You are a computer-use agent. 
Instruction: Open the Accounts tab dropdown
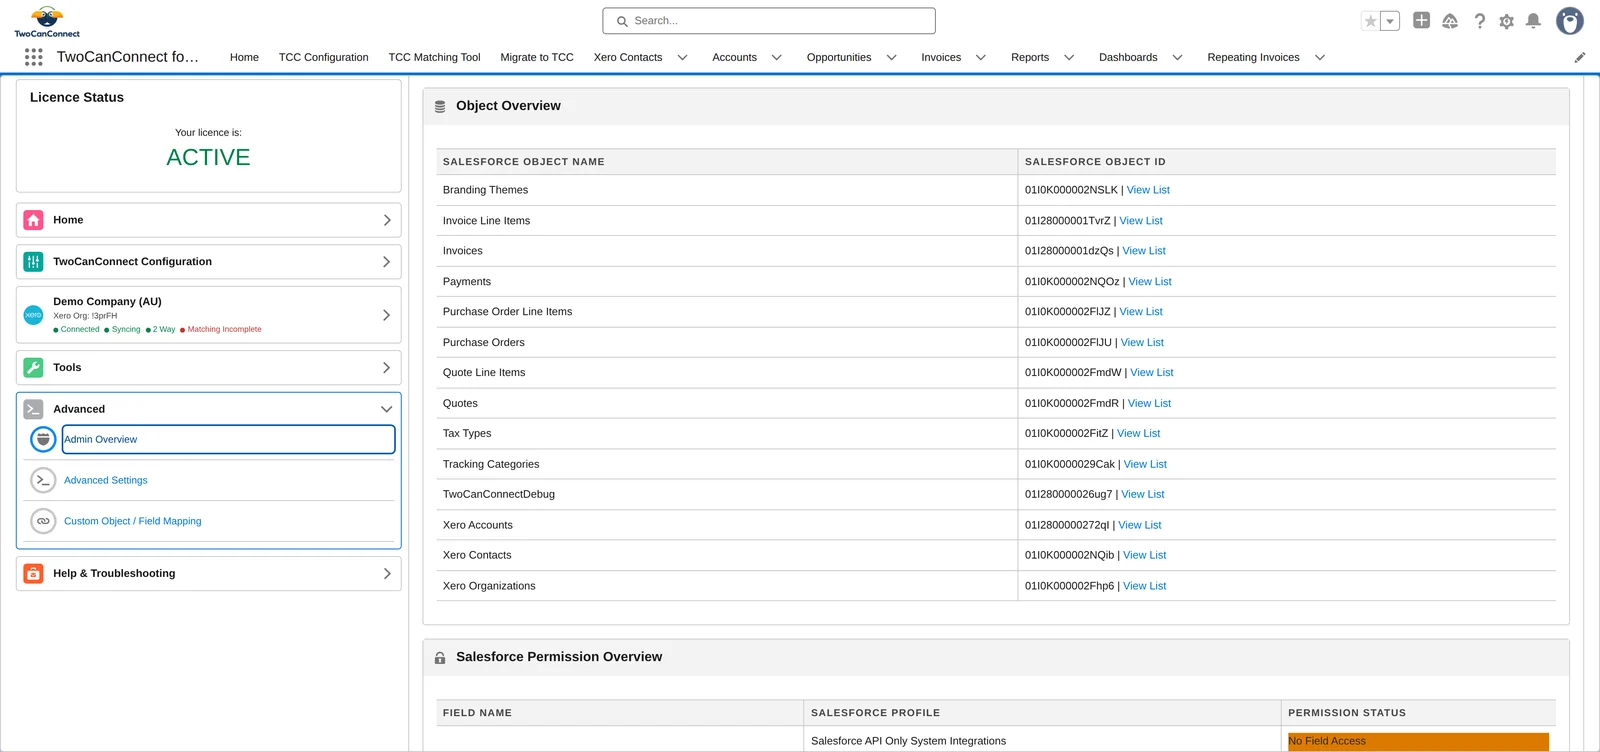[x=776, y=58]
